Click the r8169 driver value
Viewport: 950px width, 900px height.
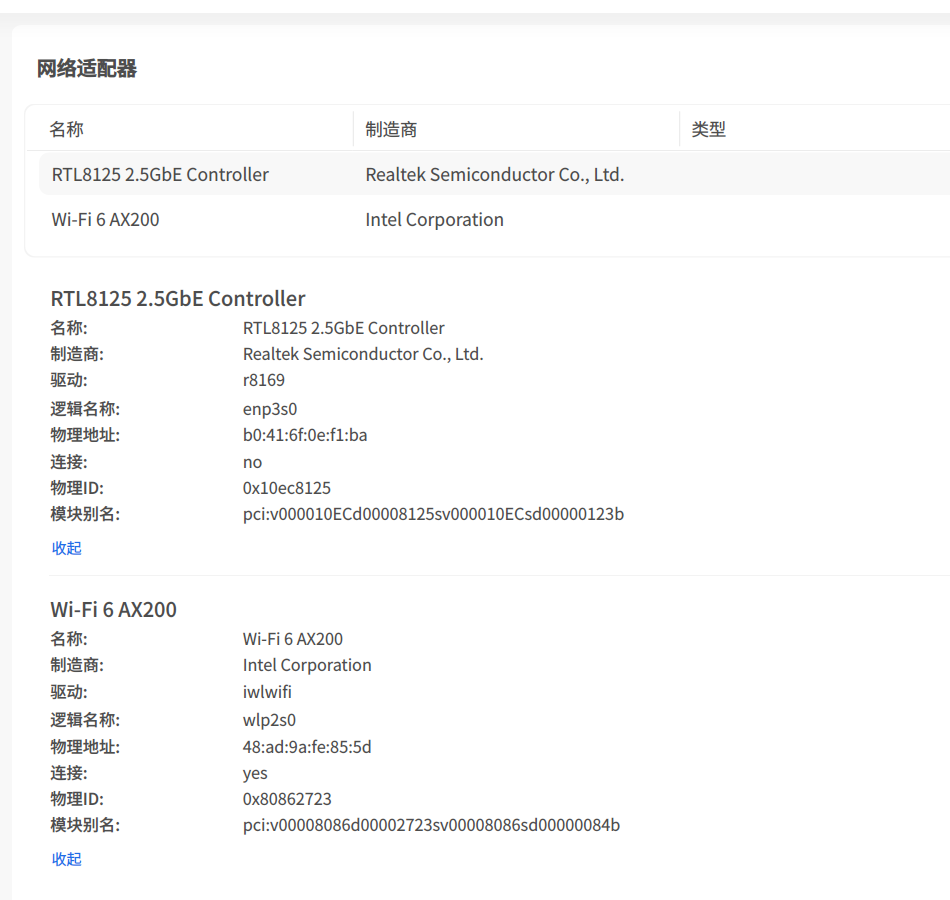click(x=264, y=380)
